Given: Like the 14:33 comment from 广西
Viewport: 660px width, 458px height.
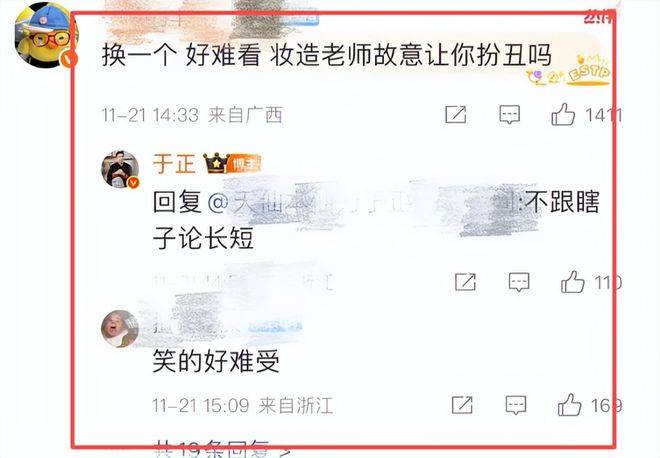Looking at the screenshot, I should (563, 114).
